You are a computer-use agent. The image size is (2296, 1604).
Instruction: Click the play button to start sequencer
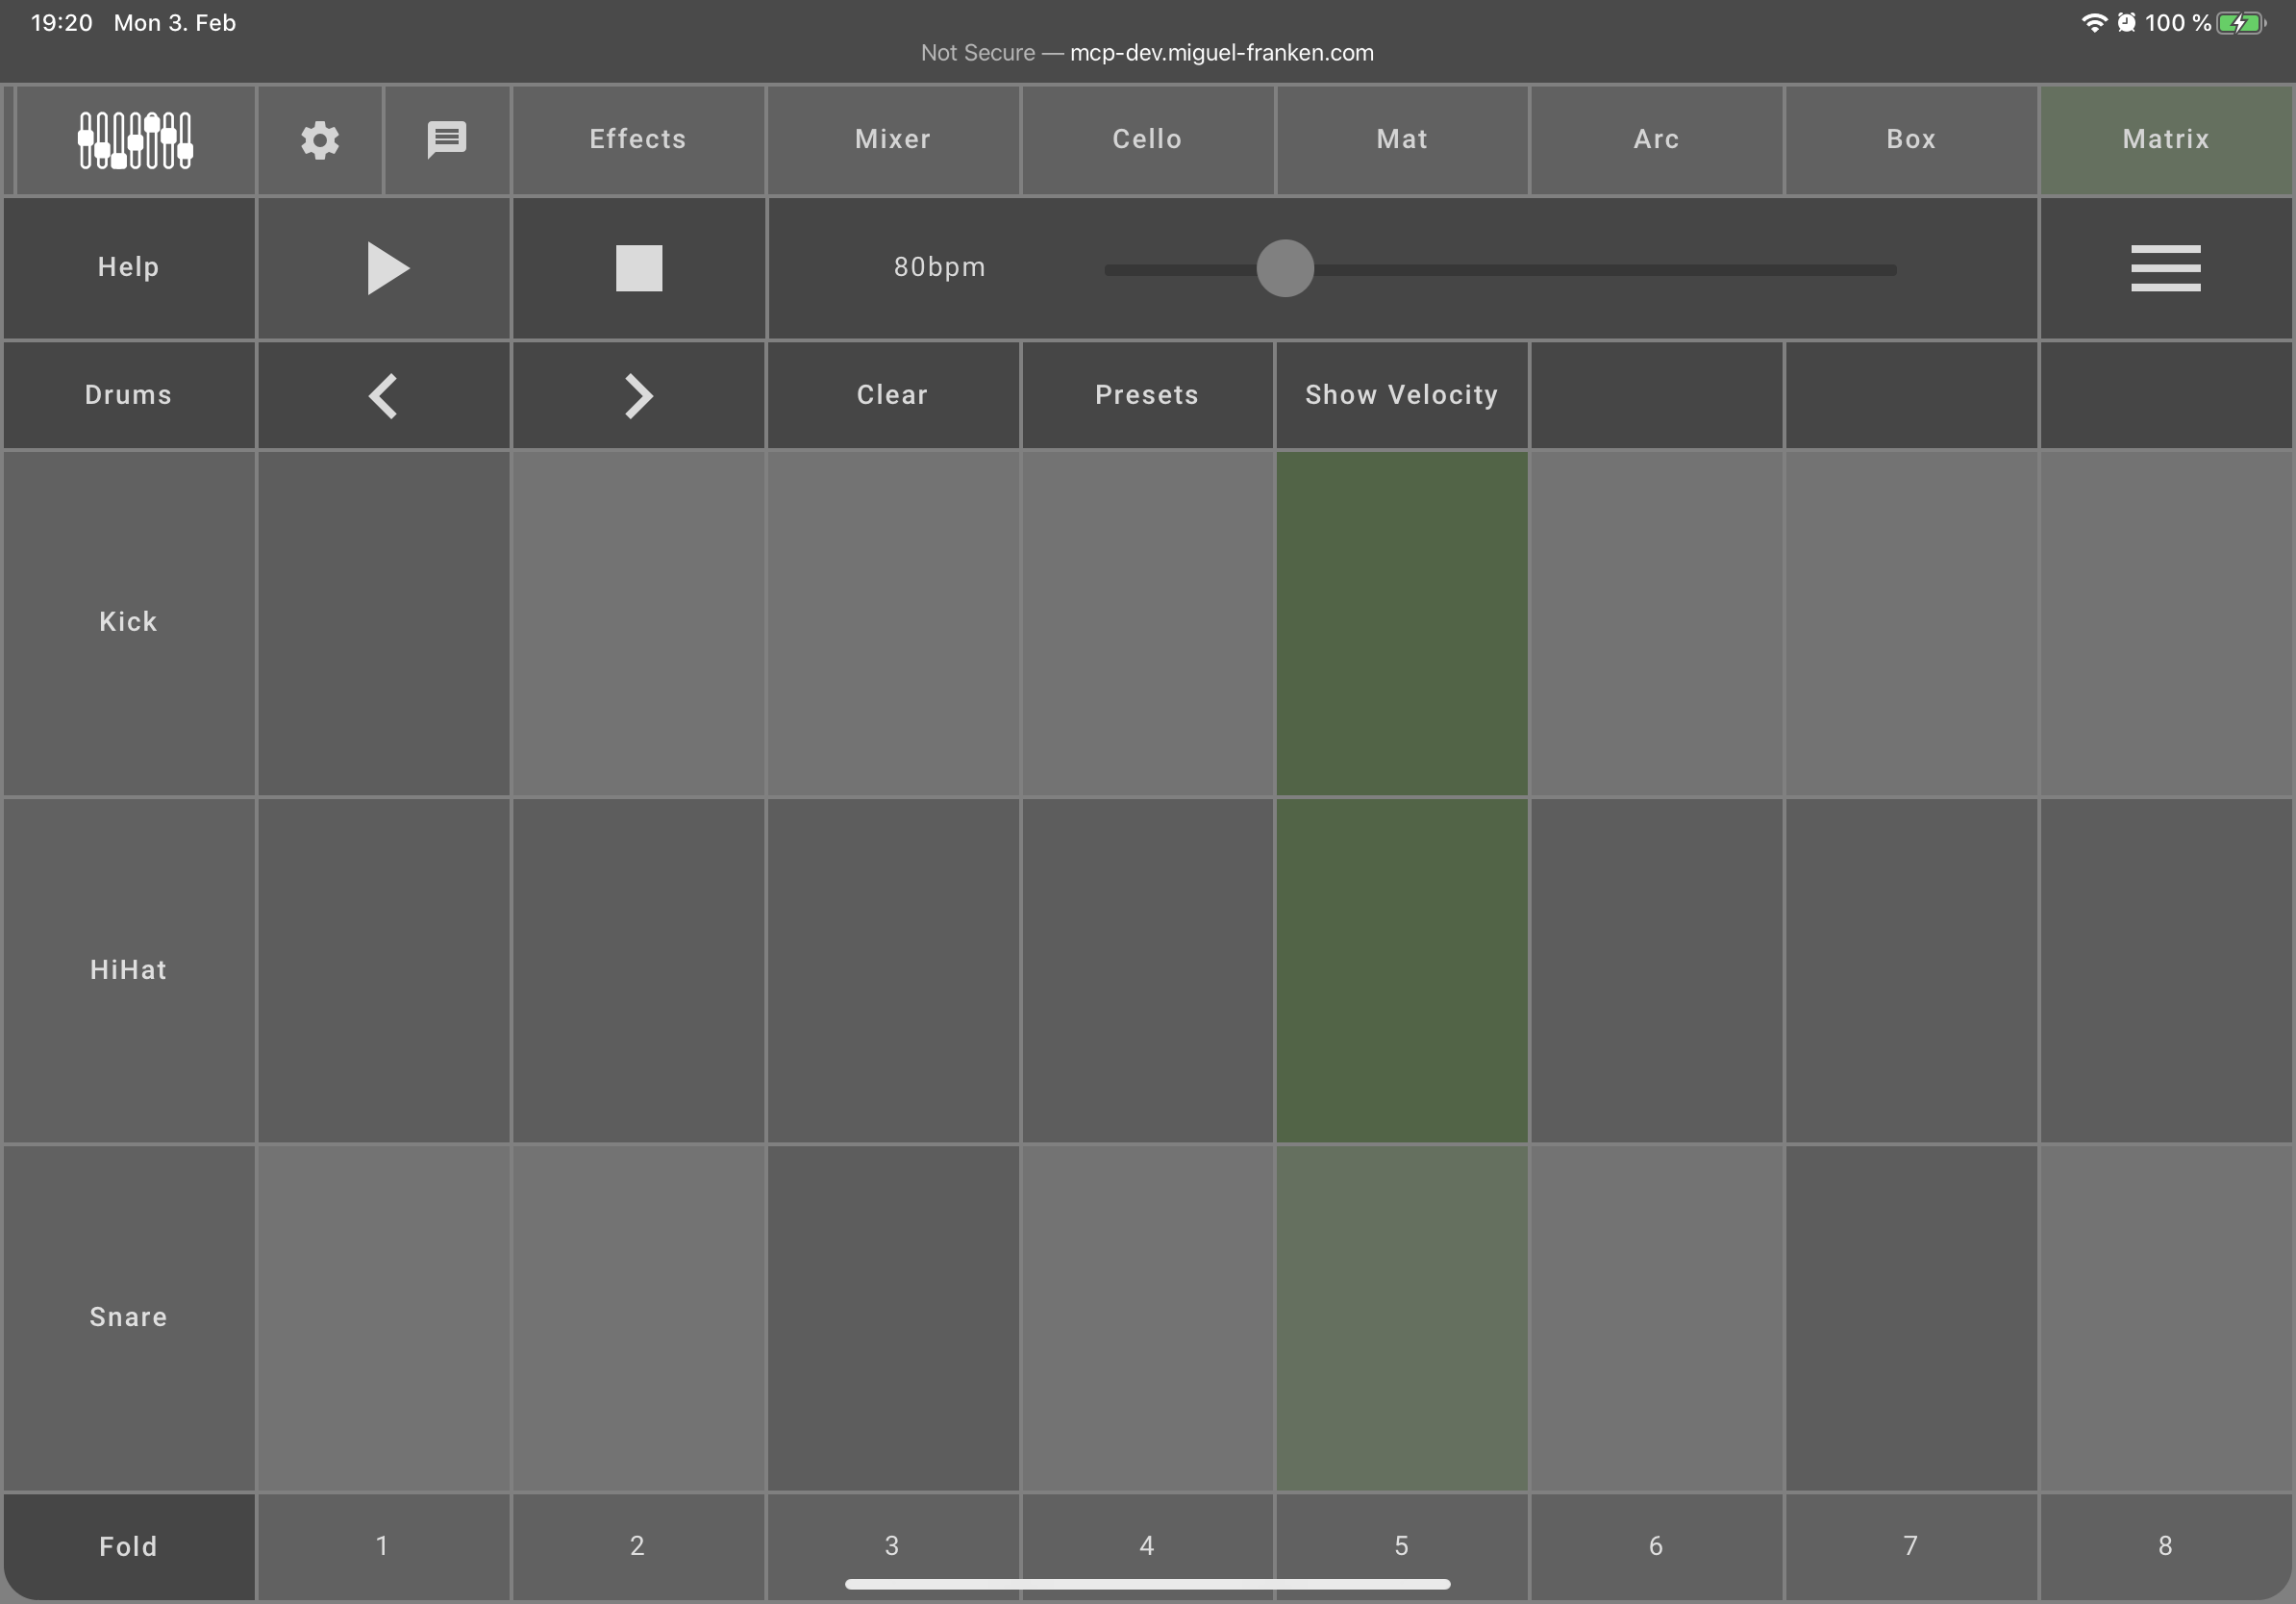point(382,265)
